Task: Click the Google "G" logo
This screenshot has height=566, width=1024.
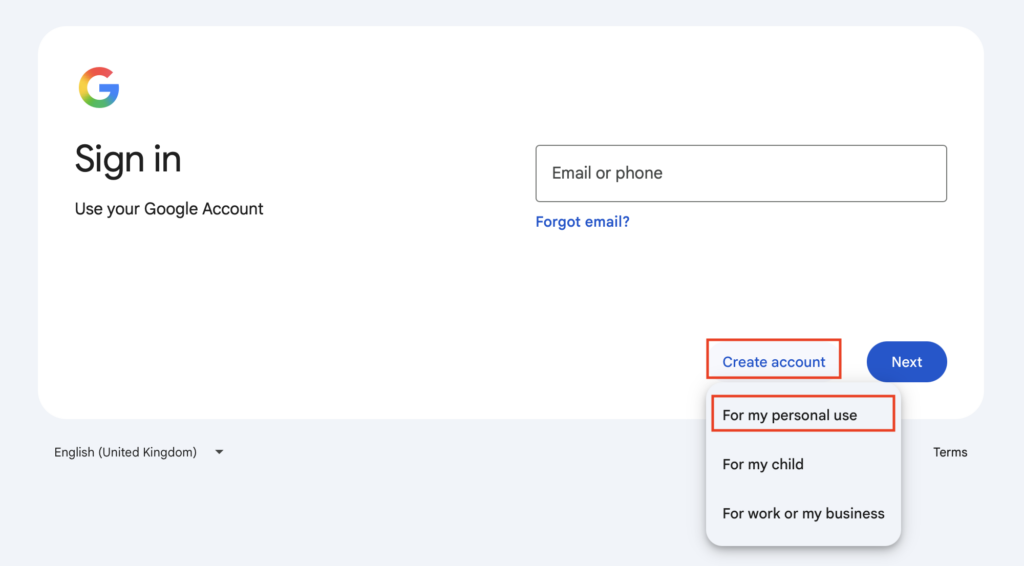Action: click(x=99, y=87)
